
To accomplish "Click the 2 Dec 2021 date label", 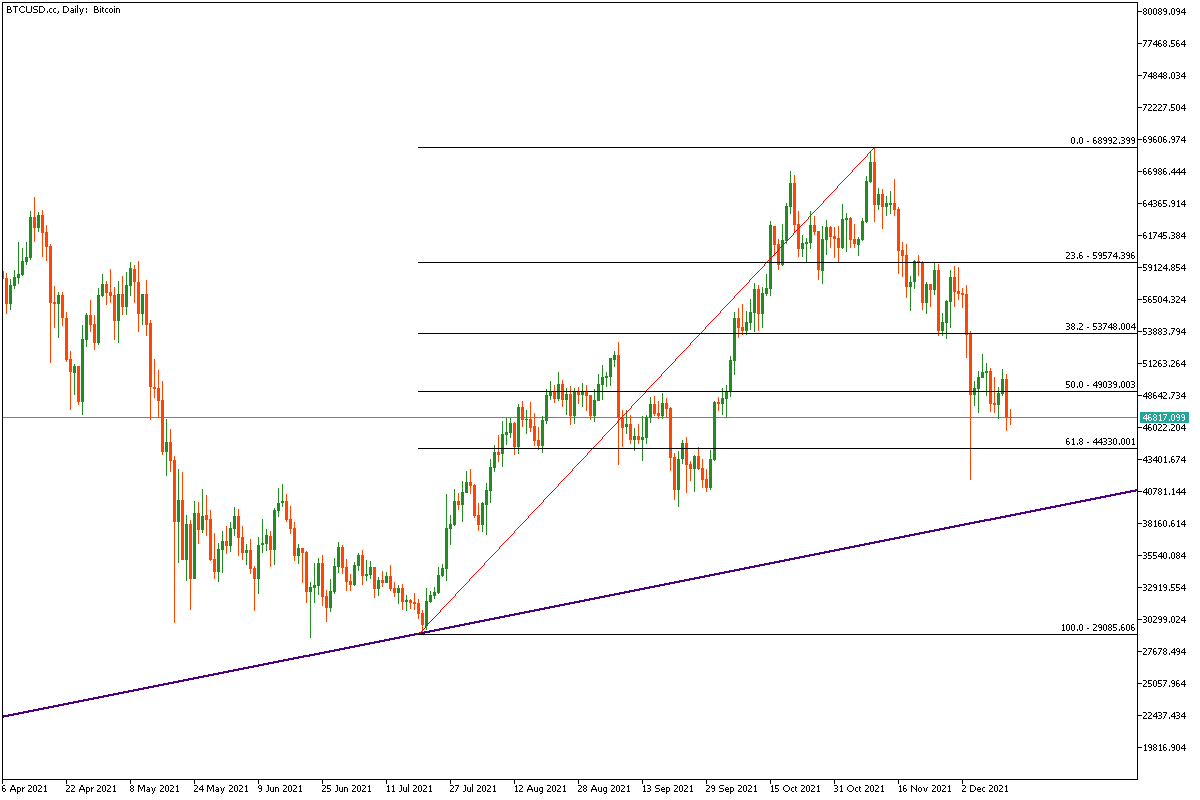I will pos(984,789).
